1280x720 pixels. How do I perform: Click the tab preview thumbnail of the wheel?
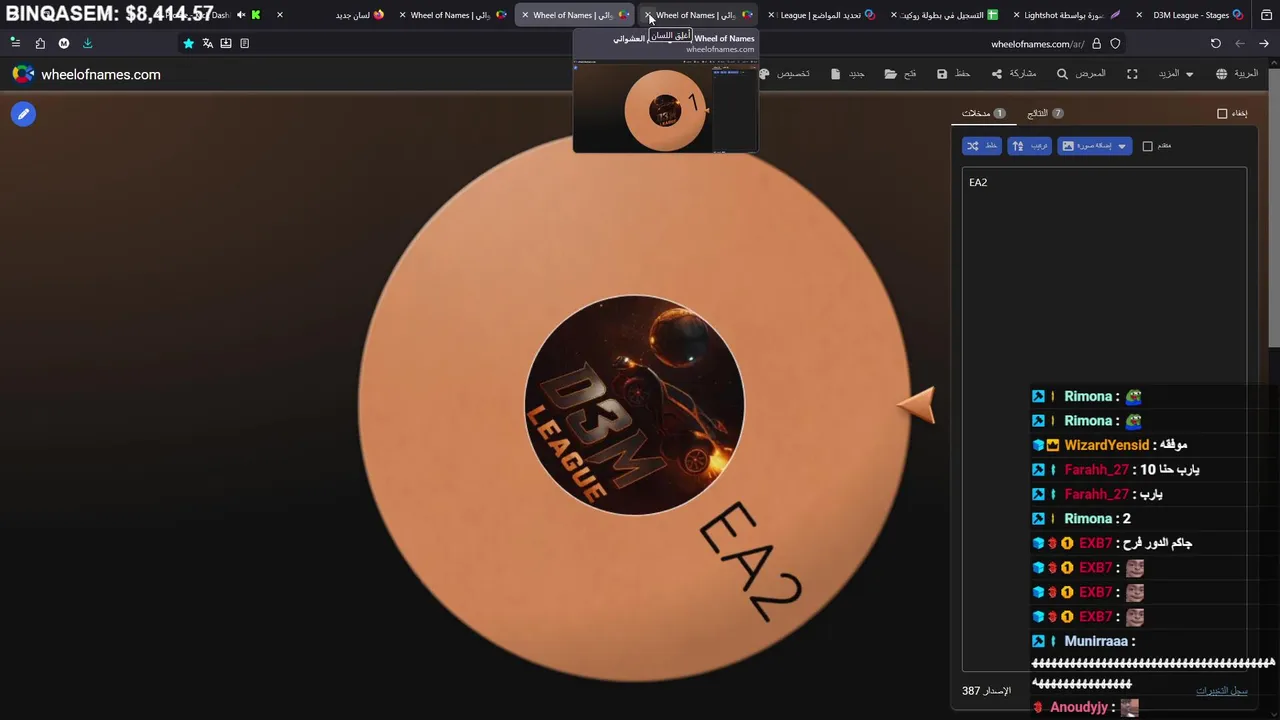(x=665, y=108)
